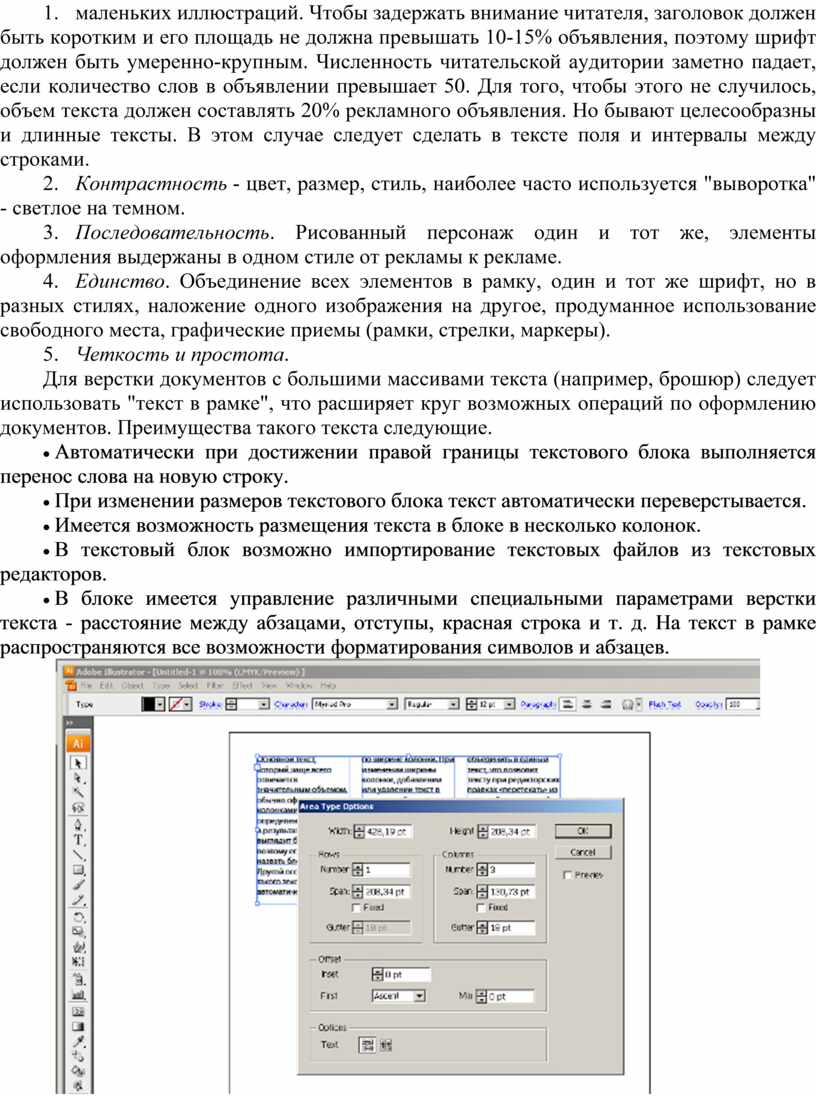The image size is (816, 1096).
Task: Select the Rectangle tool
Action: tap(78, 870)
